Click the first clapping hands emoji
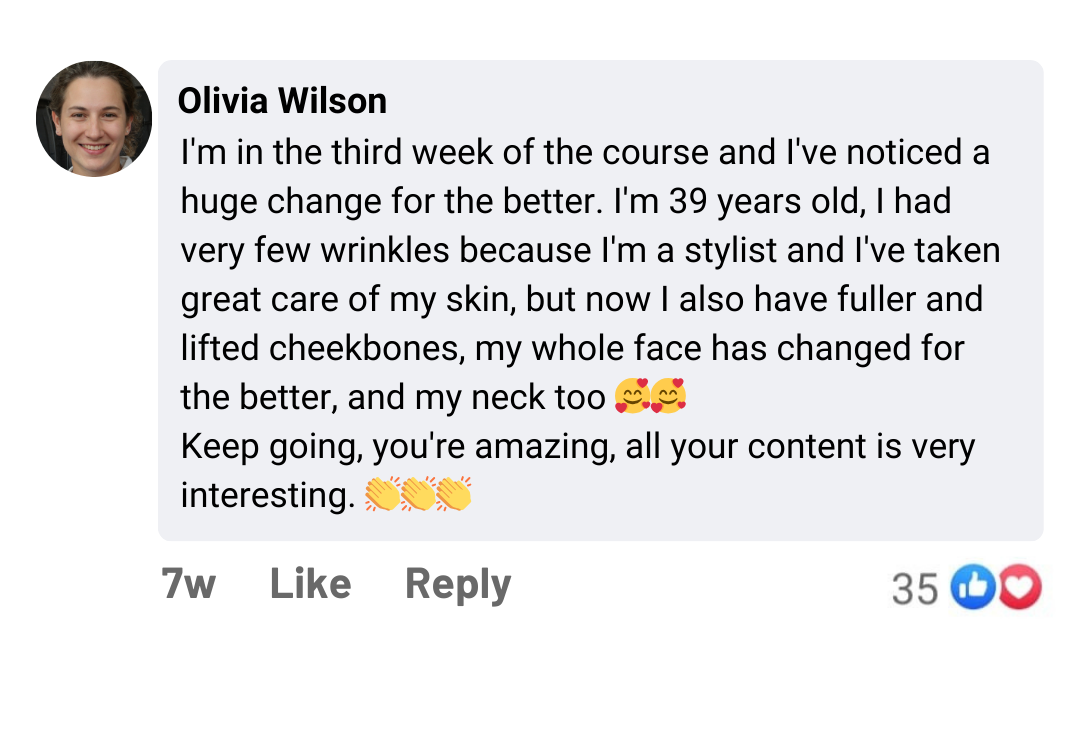The height and width of the screenshot is (747, 1080). [382, 495]
